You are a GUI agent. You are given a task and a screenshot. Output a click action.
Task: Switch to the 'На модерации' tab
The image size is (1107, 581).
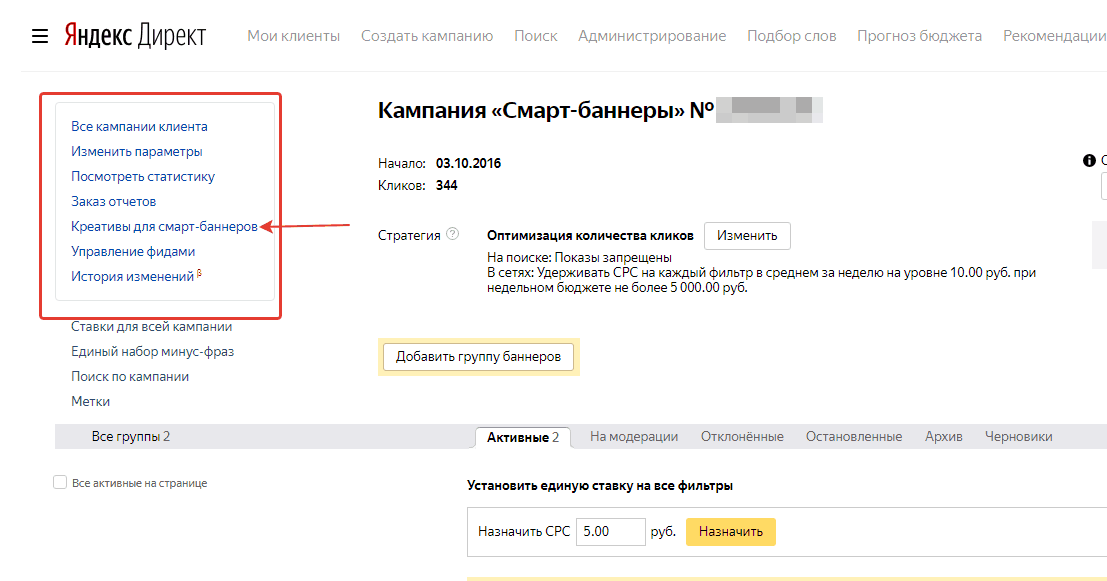(634, 437)
